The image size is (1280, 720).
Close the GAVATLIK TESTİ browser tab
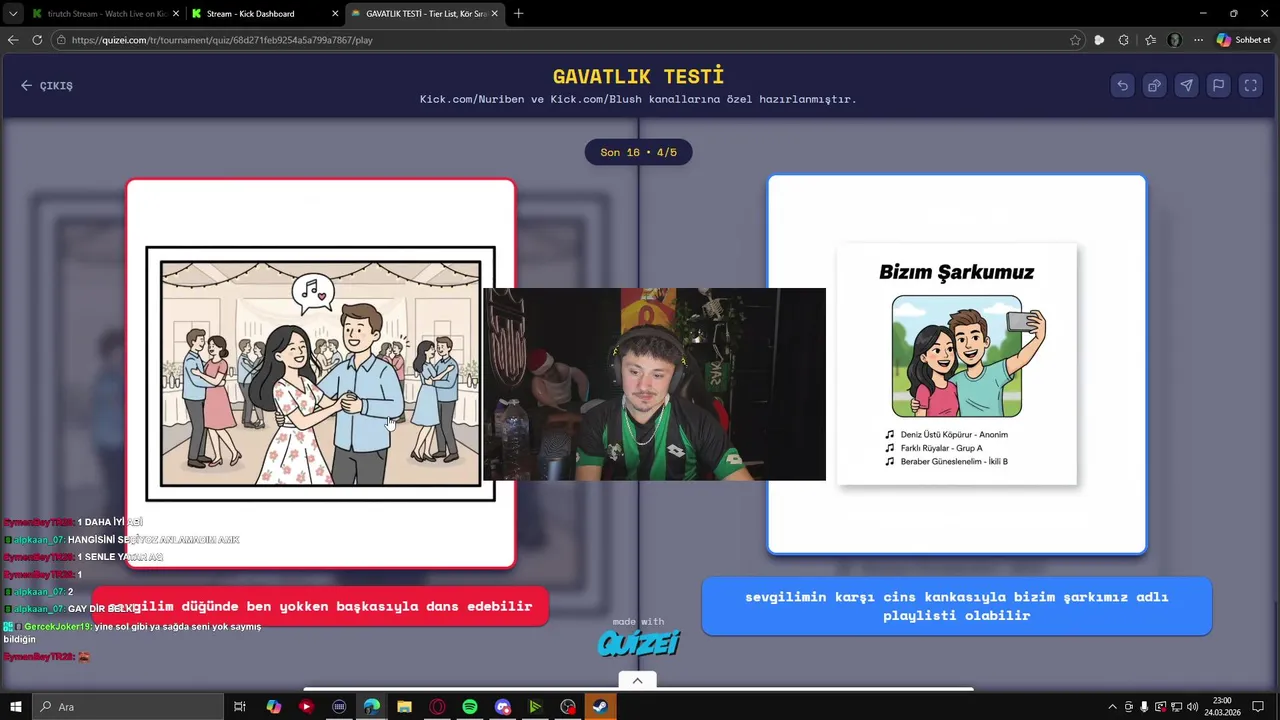pos(494,14)
